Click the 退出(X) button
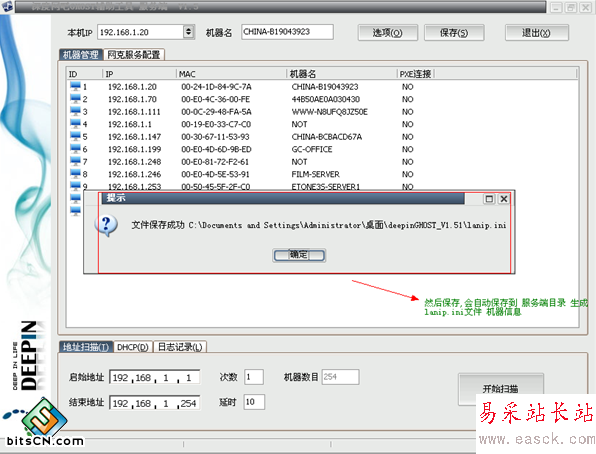 [536, 33]
